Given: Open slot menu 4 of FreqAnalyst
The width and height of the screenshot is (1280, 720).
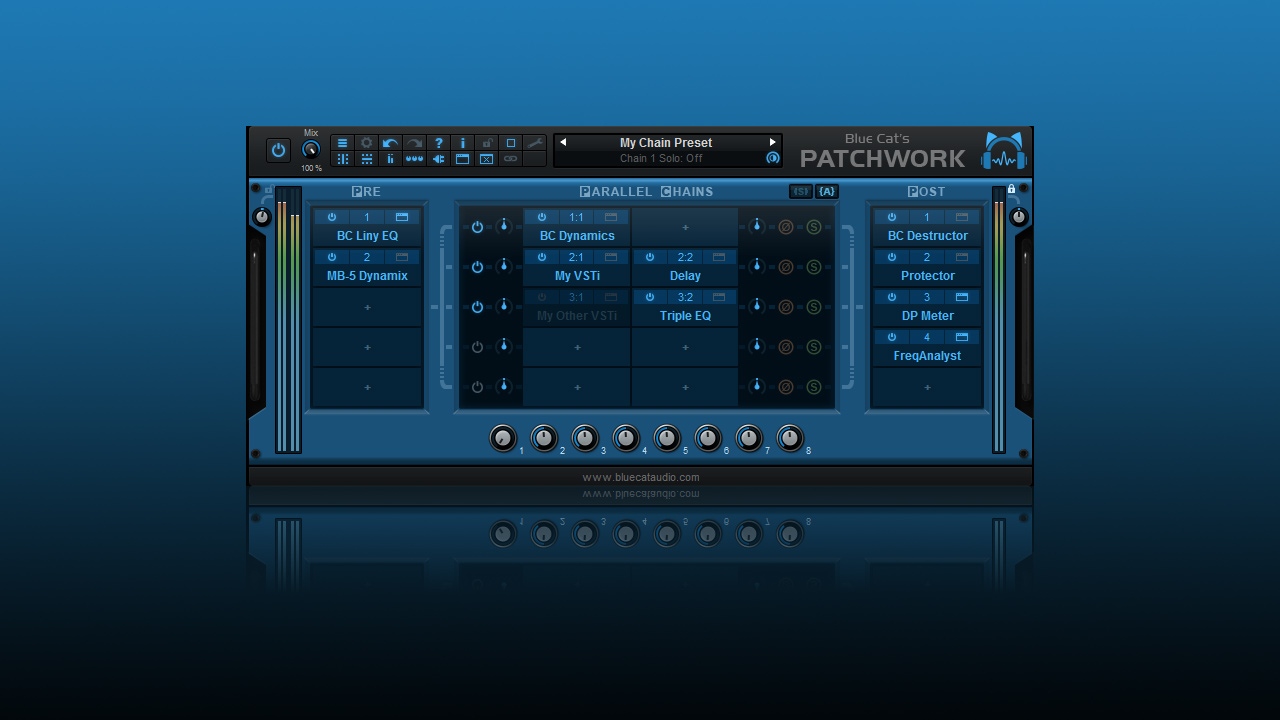Looking at the screenshot, I should tap(927, 337).
